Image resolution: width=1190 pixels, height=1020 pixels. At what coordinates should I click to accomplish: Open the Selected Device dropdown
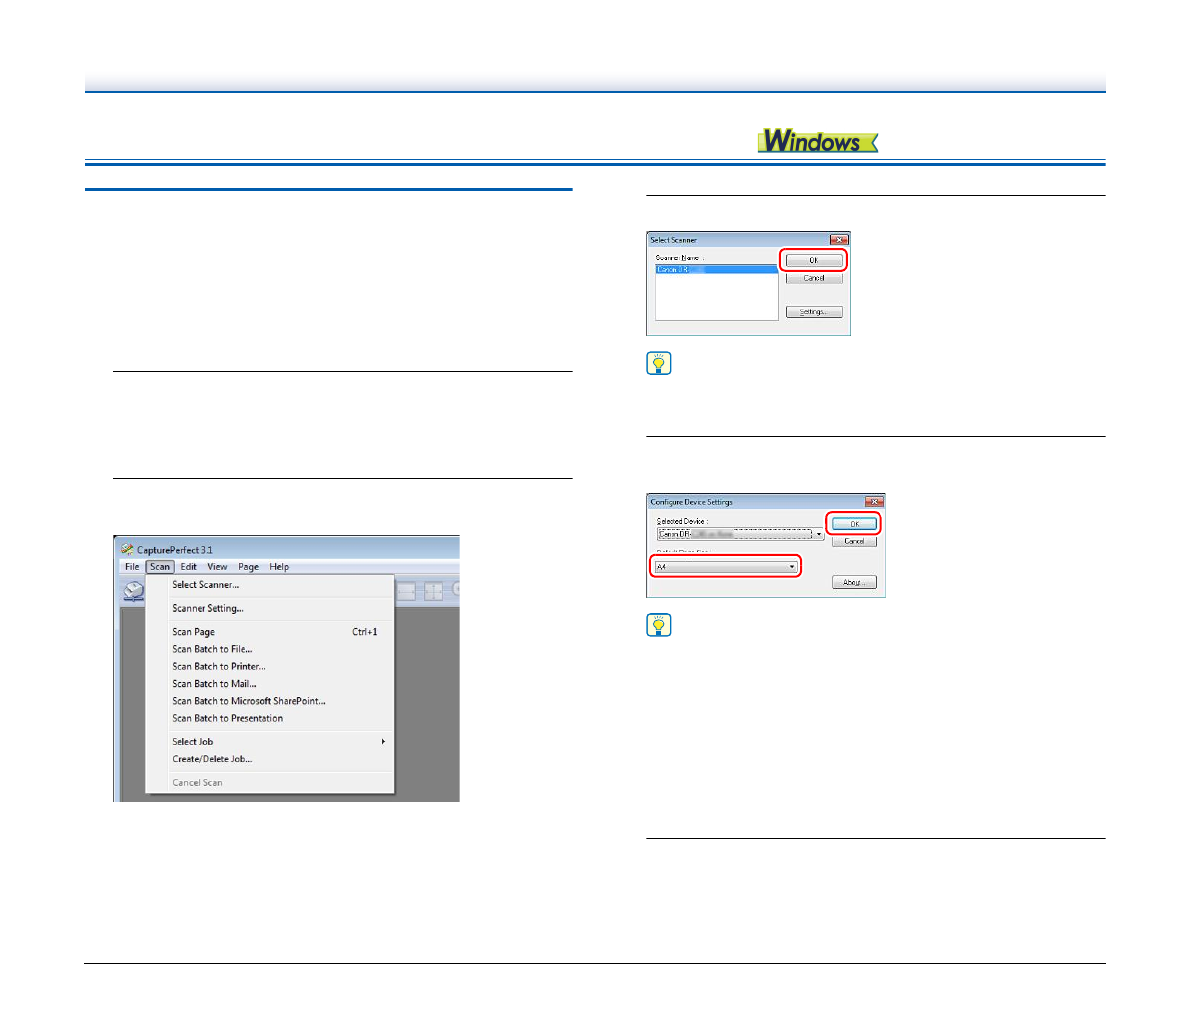pos(819,535)
